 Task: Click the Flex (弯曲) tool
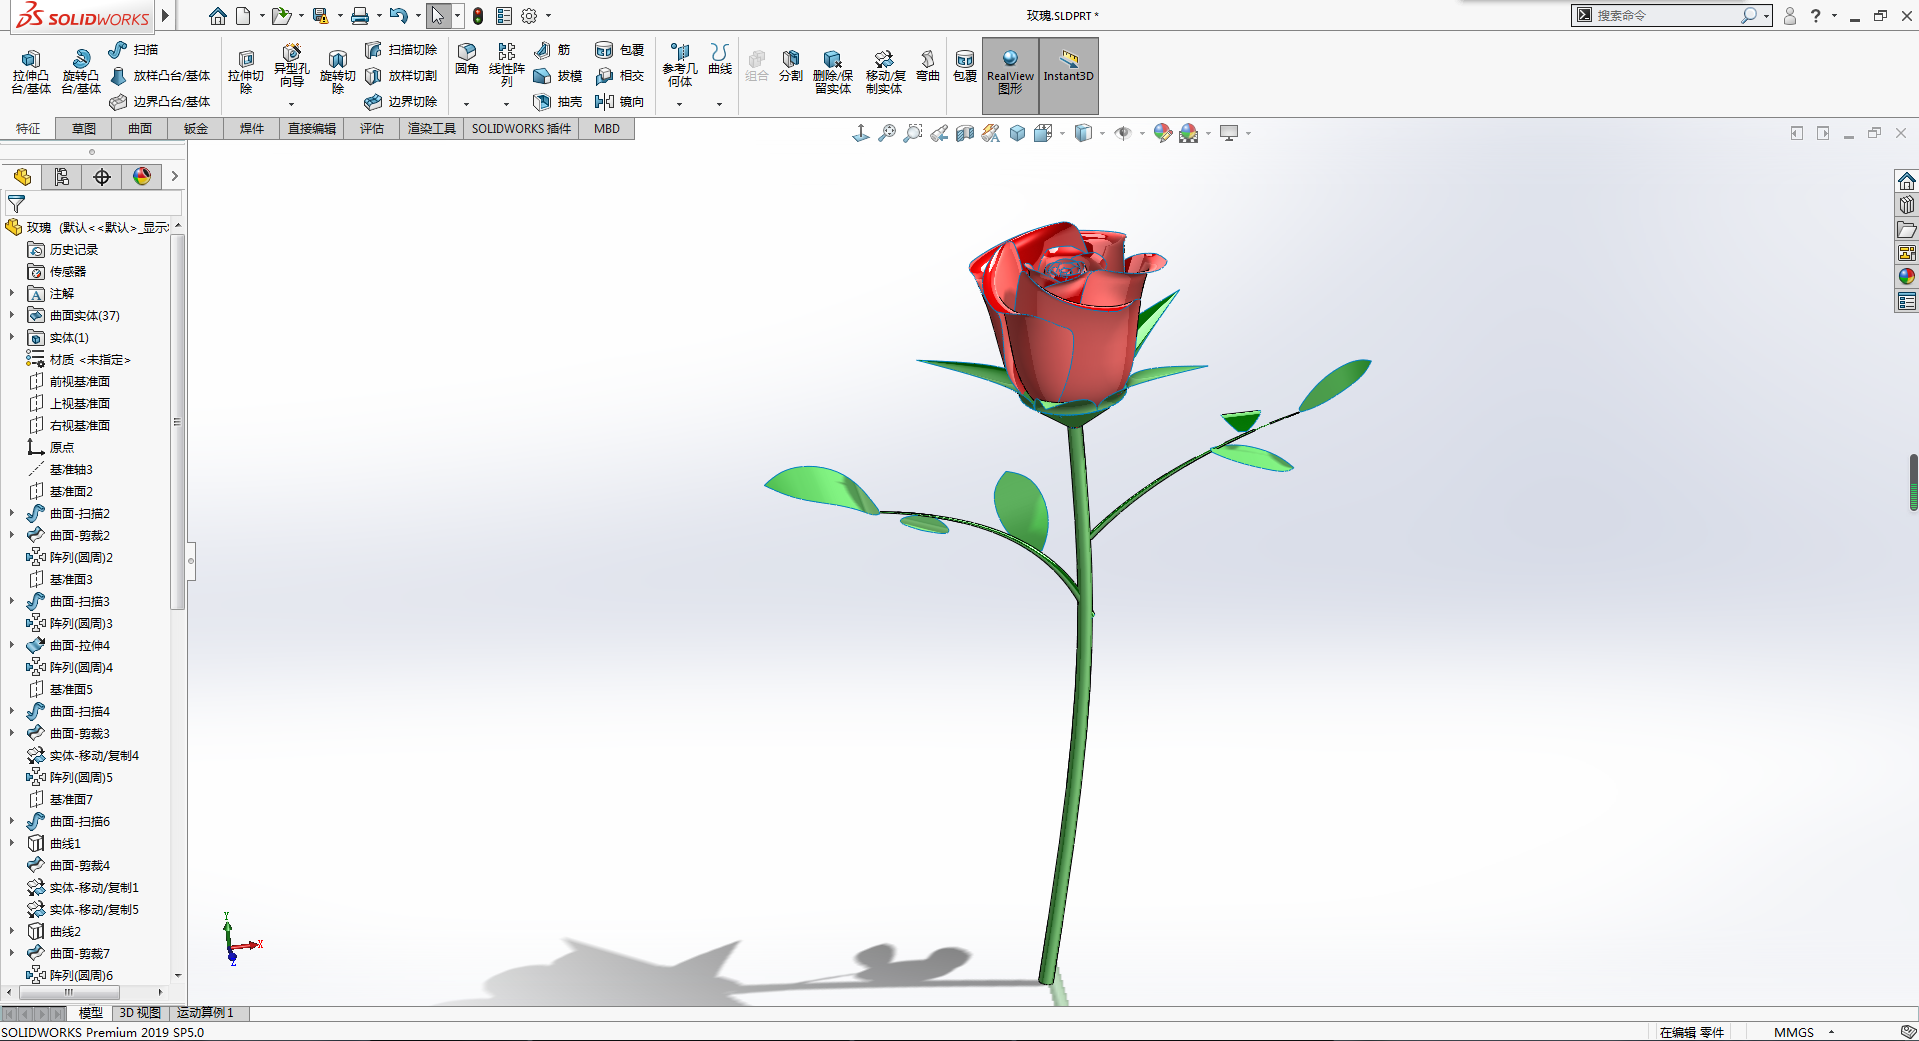coord(928,66)
